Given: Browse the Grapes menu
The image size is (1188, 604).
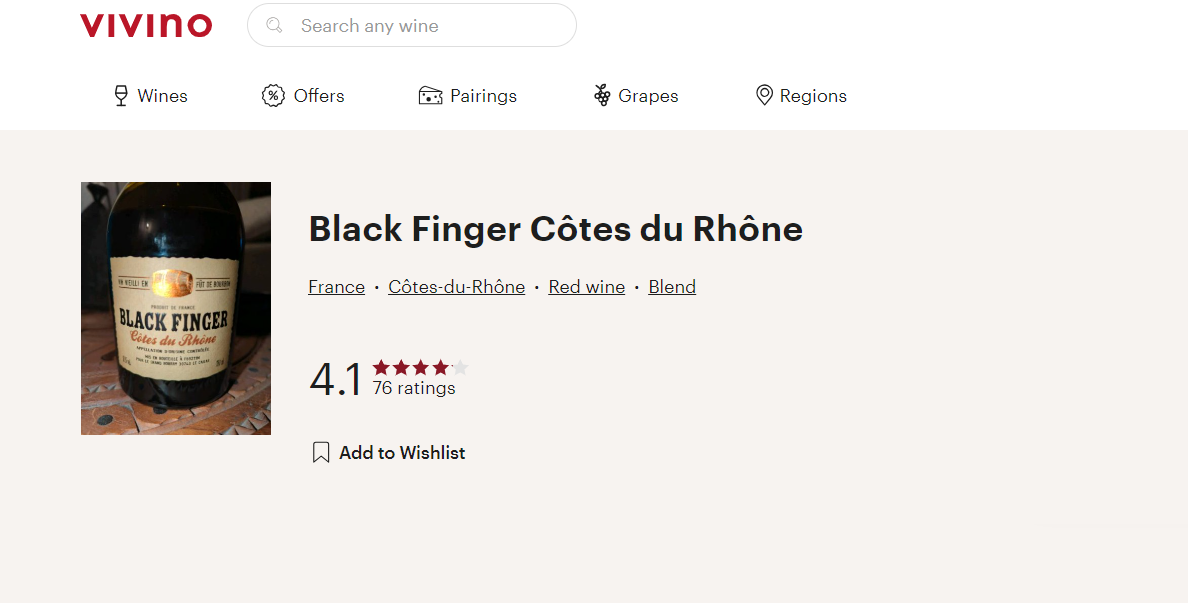Looking at the screenshot, I should (648, 96).
